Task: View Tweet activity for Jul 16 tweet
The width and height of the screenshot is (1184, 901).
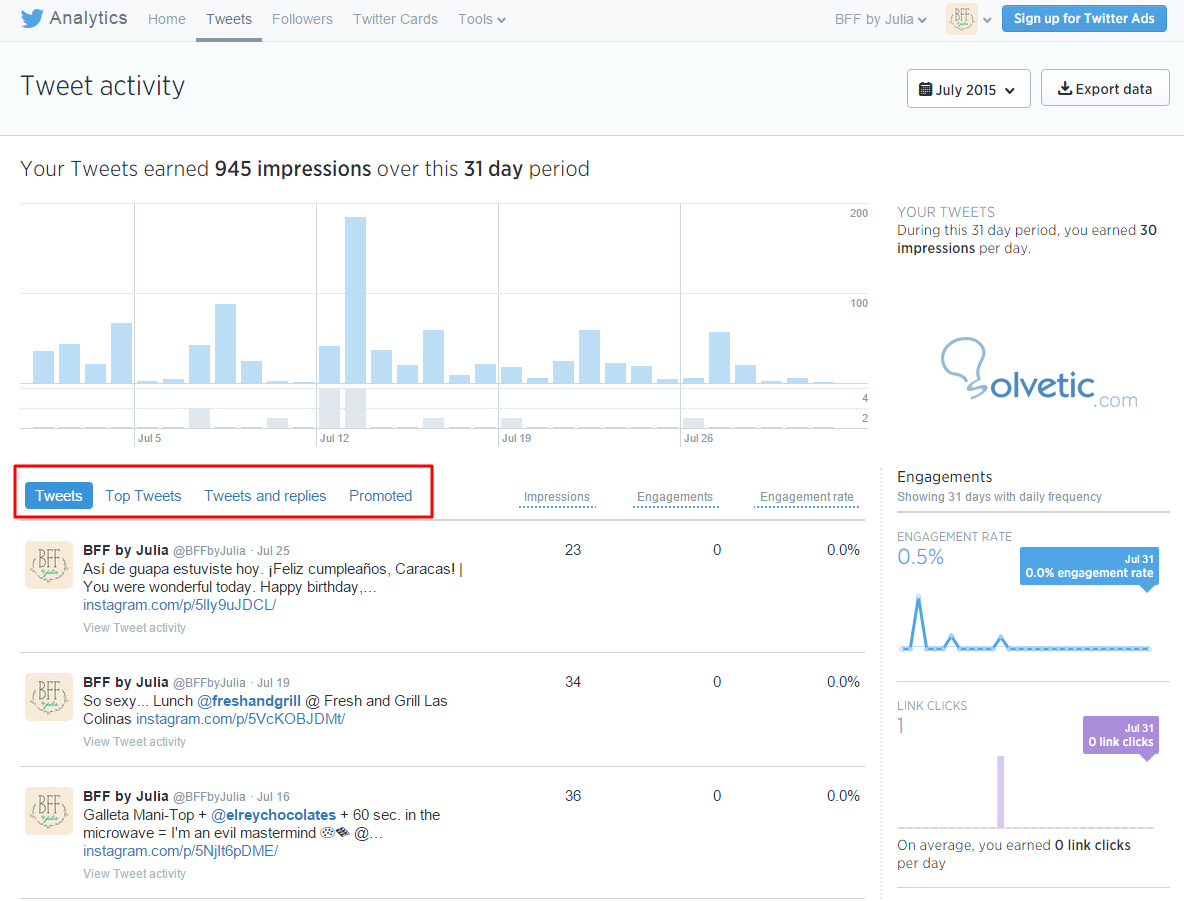Action: (134, 874)
